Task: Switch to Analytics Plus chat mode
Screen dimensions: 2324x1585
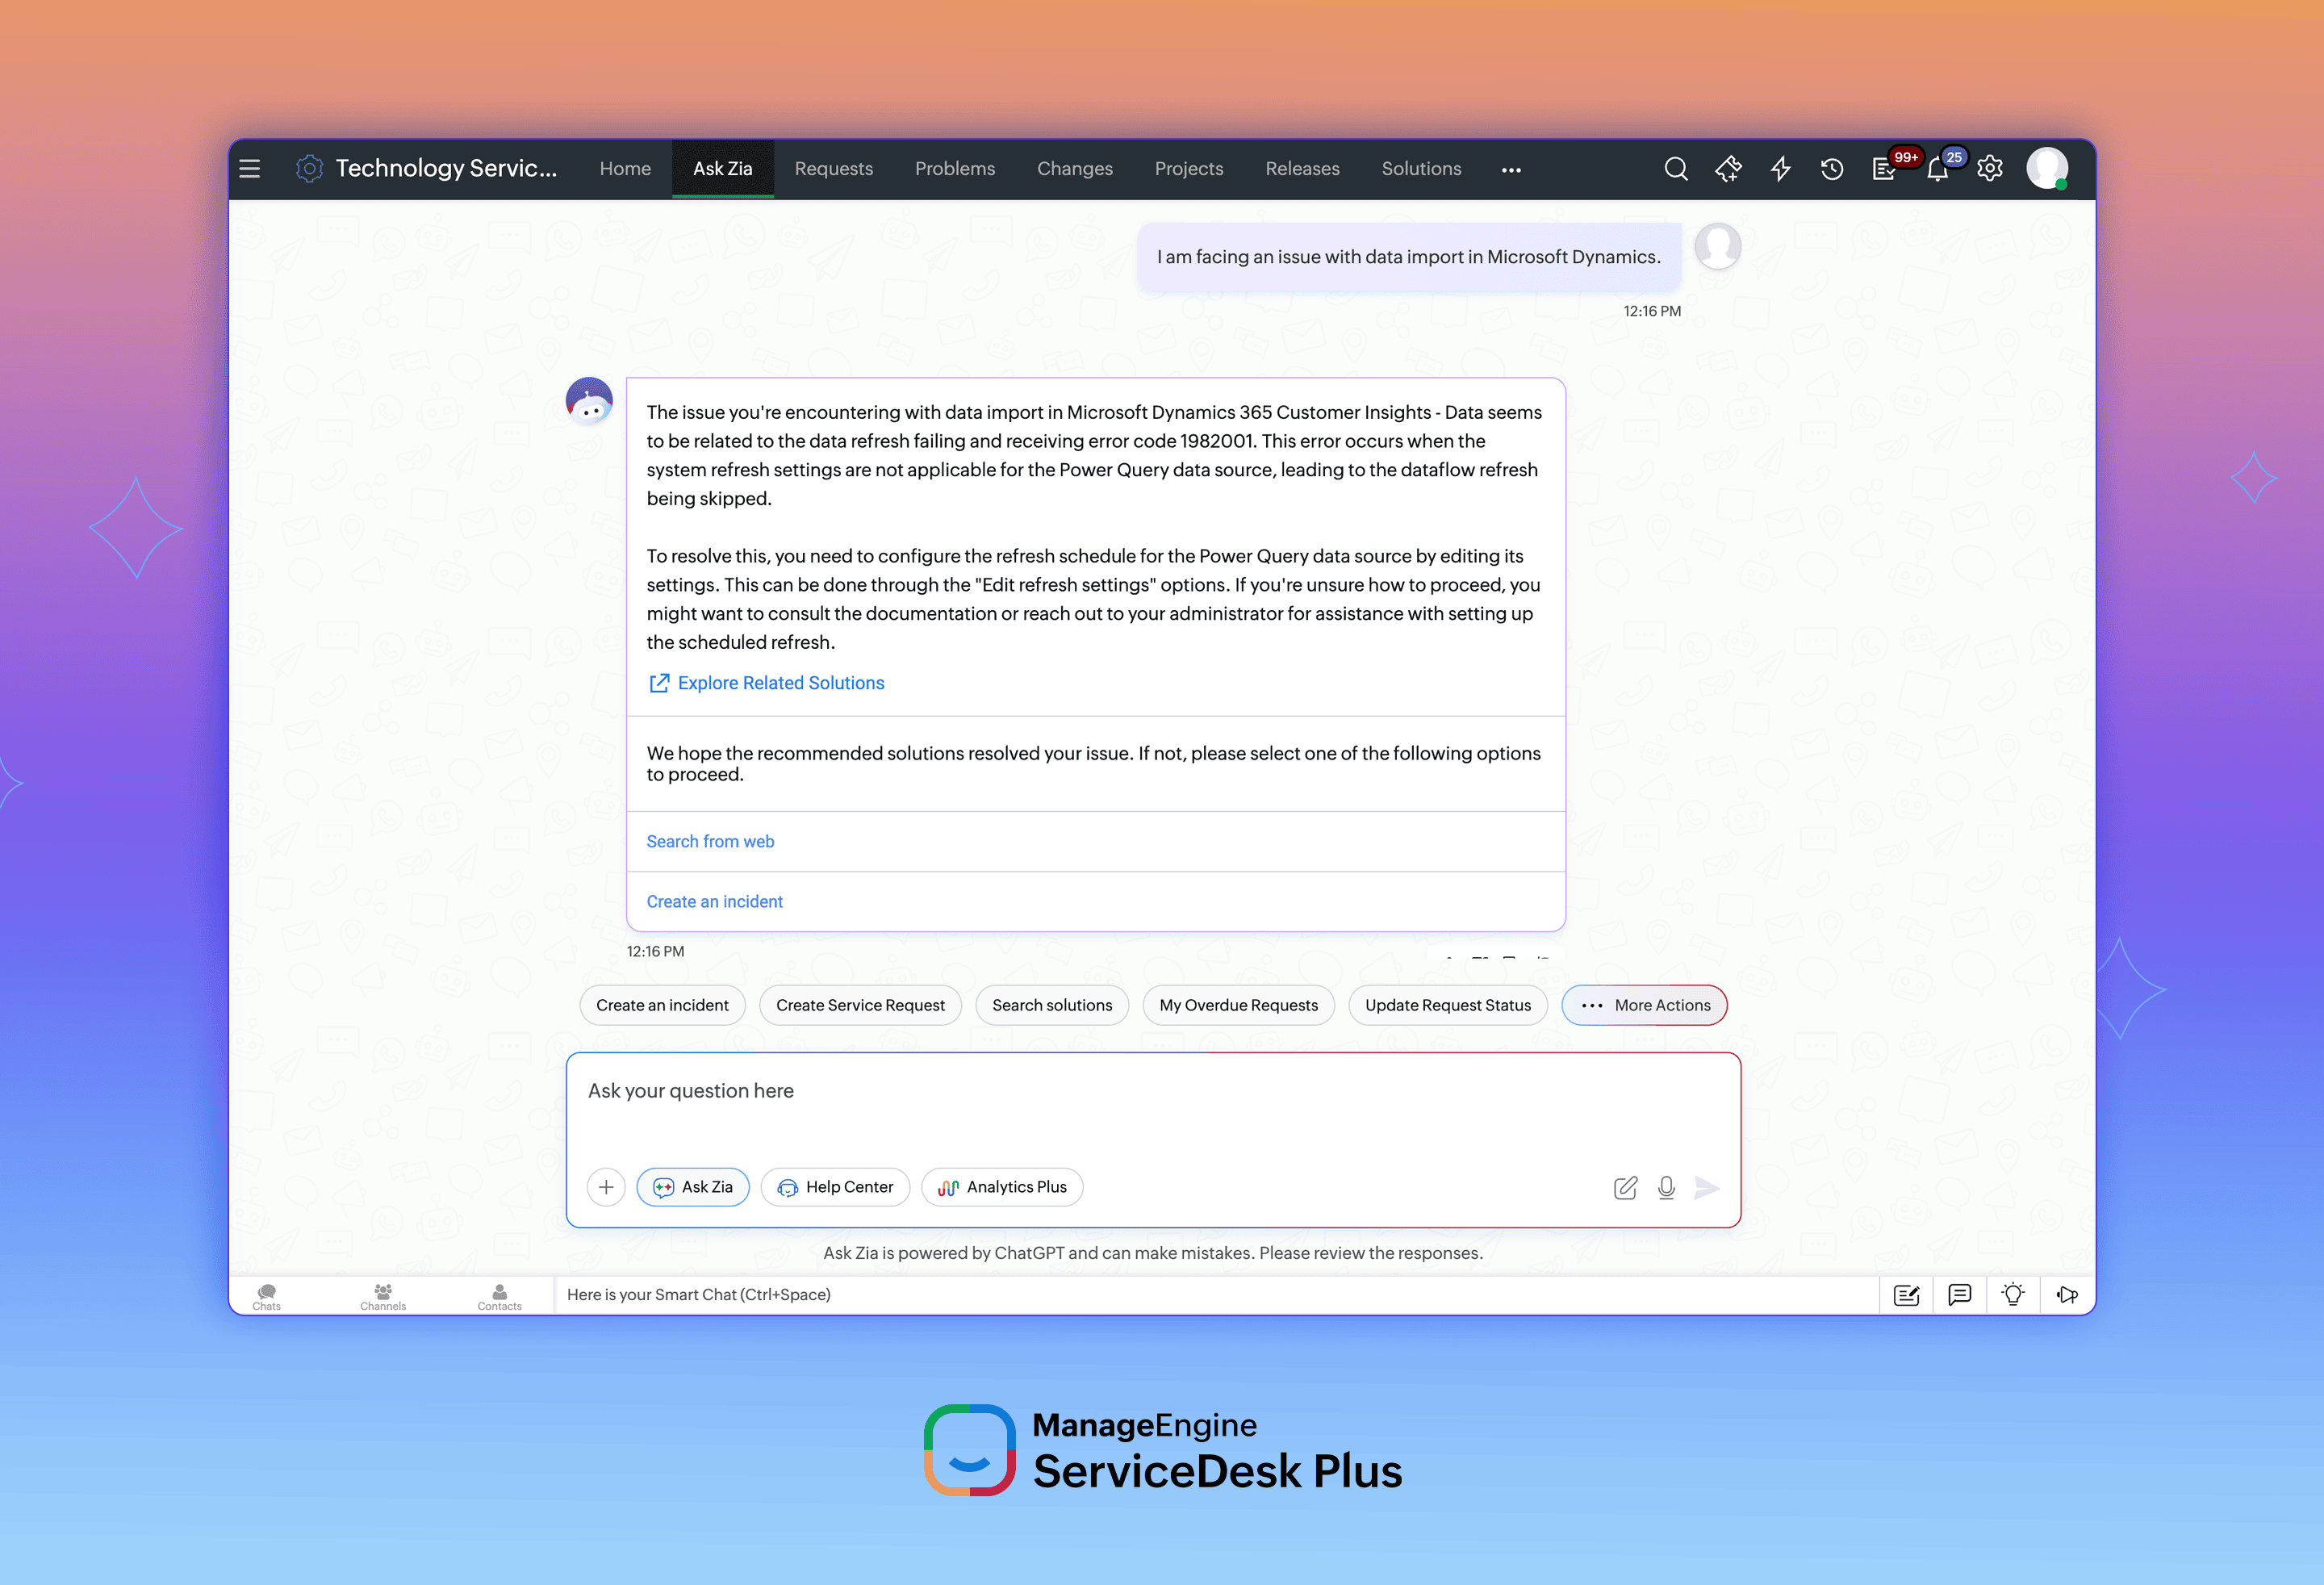Action: (x=1002, y=1187)
